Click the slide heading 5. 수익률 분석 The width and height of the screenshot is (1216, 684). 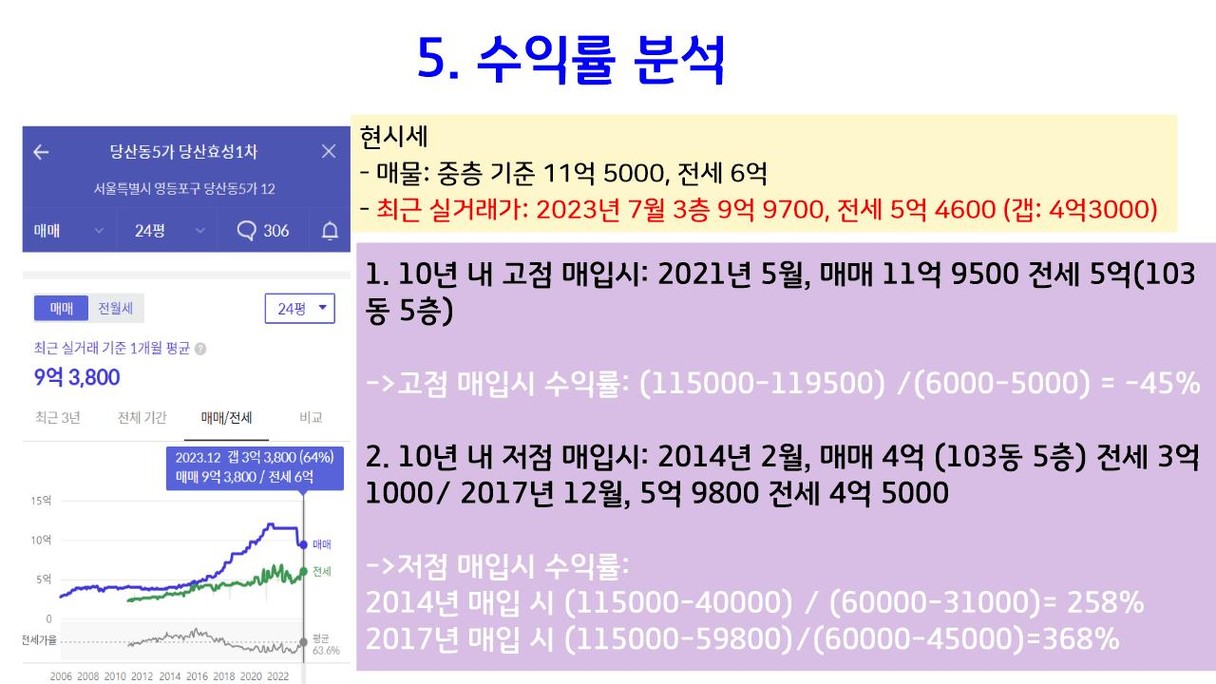[571, 59]
